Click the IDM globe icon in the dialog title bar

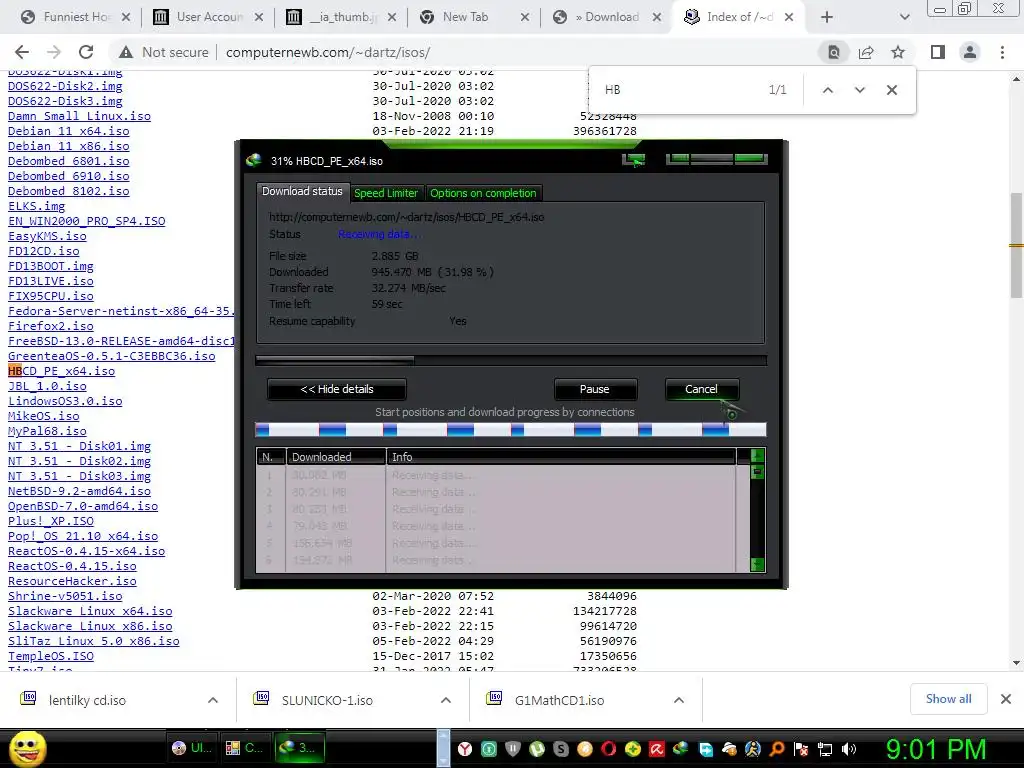(x=253, y=160)
